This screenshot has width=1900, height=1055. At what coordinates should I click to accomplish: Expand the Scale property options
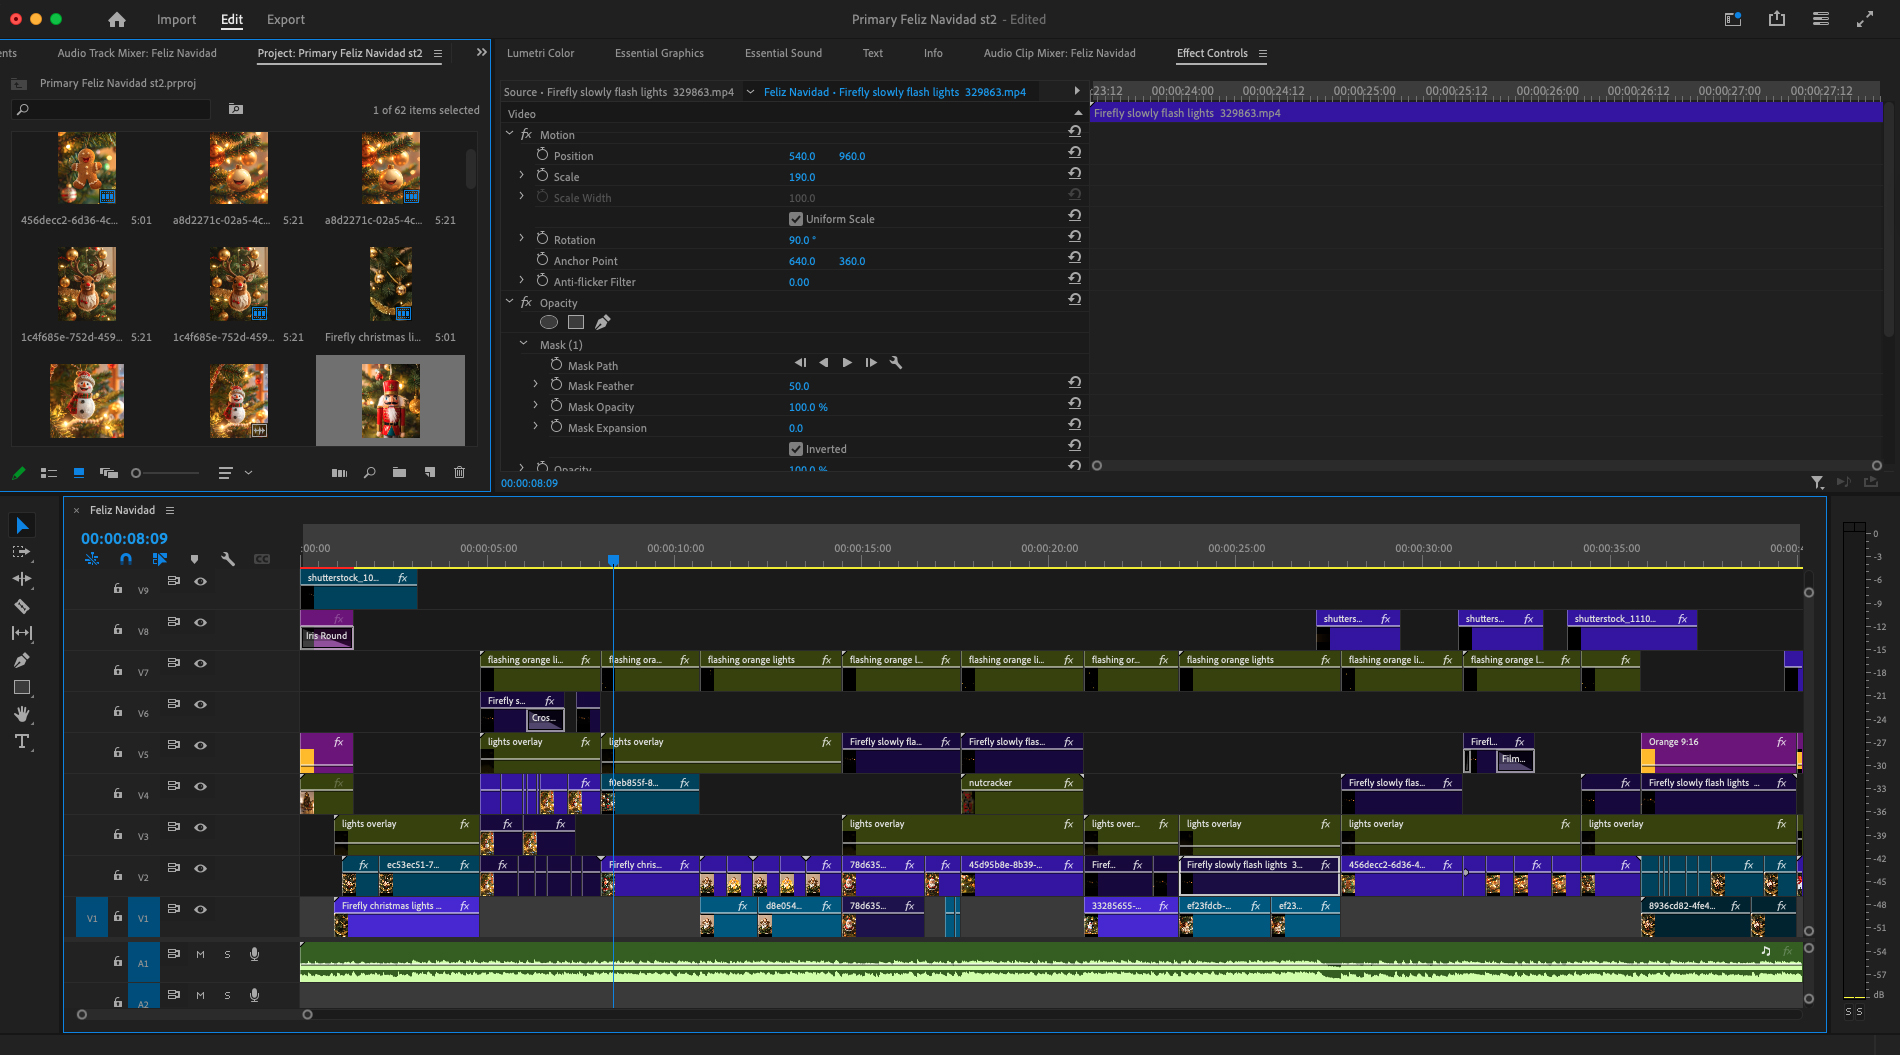(521, 176)
